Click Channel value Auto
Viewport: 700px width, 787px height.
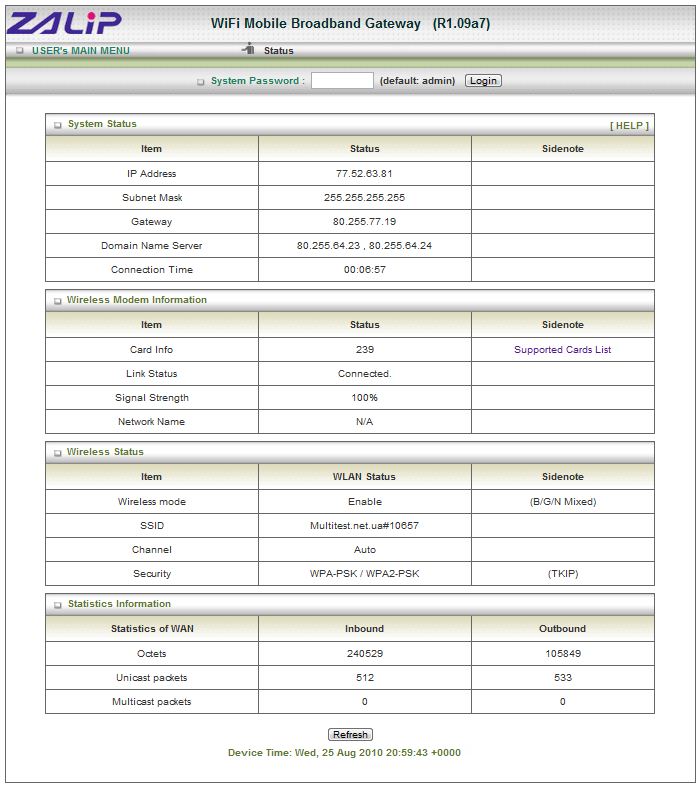point(365,550)
